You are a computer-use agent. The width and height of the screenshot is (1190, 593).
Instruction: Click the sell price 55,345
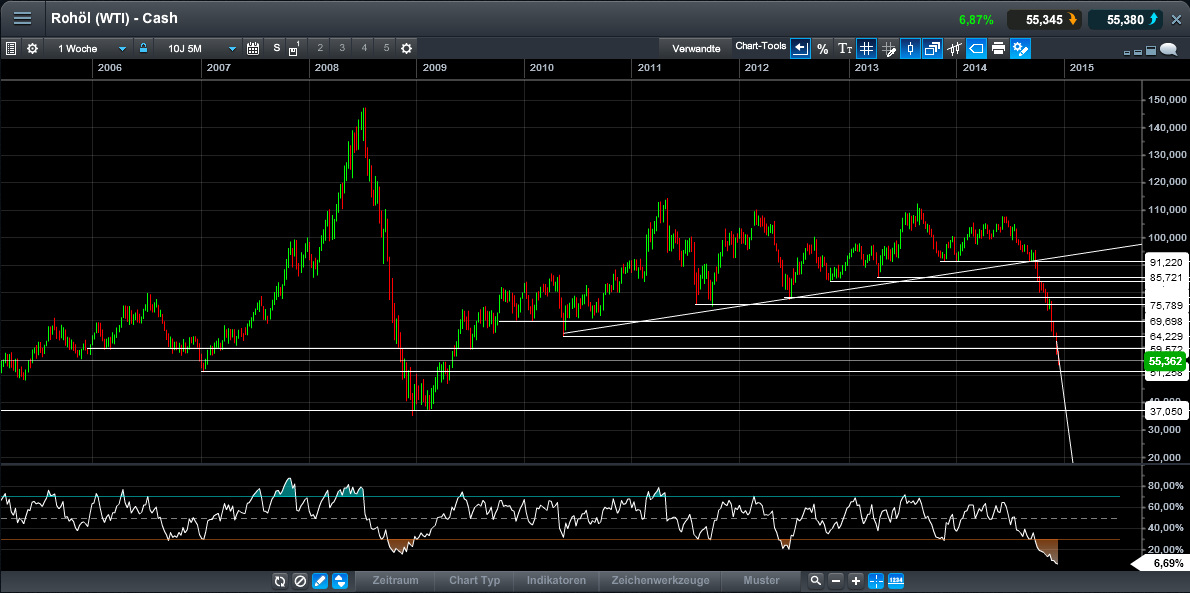pos(1044,20)
